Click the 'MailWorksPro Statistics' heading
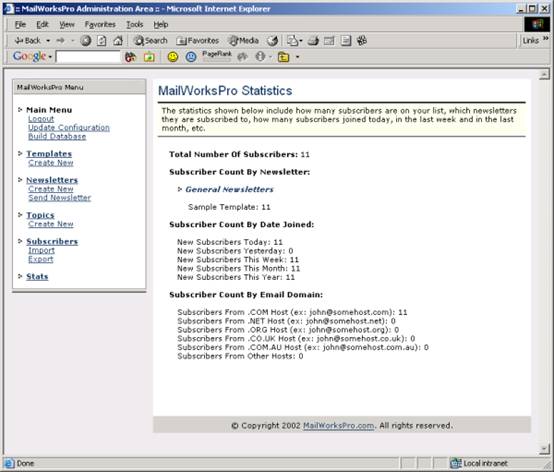The image size is (554, 472). coord(225,91)
